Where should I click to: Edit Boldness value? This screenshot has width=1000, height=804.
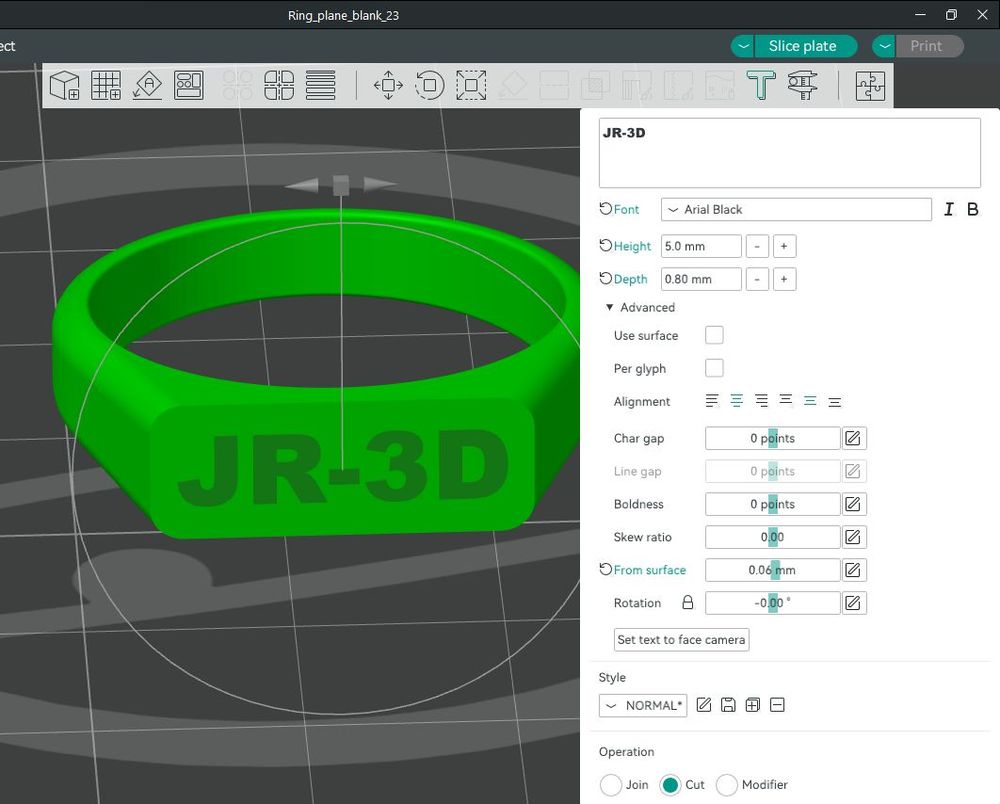pyautogui.click(x=853, y=504)
